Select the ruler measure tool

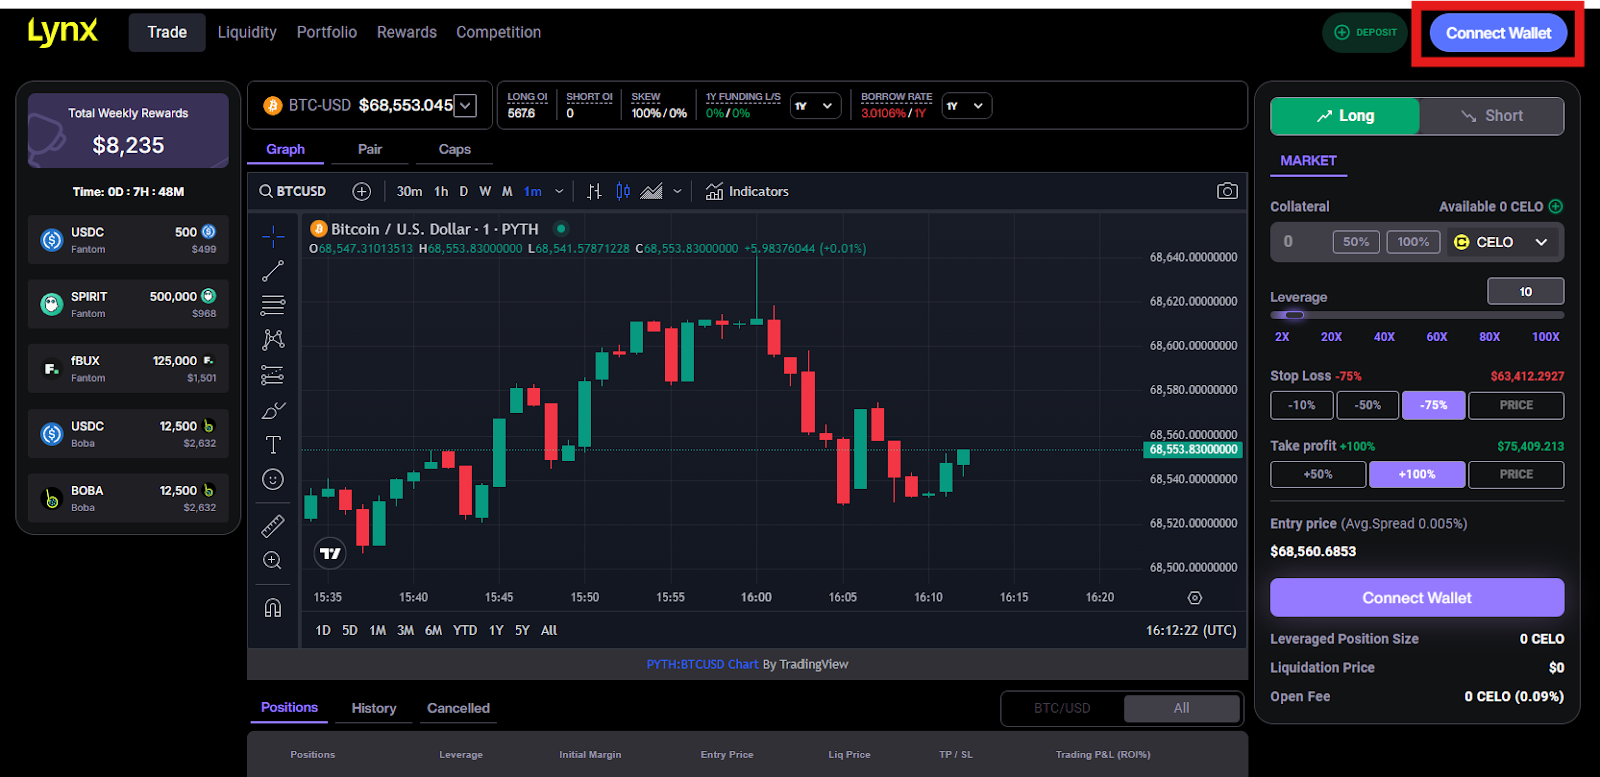coord(273,525)
